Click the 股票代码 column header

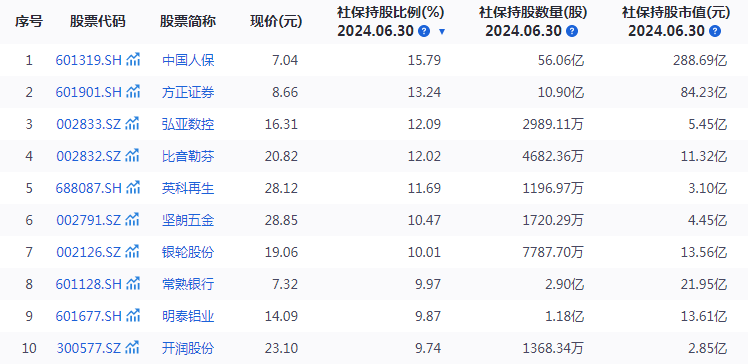98,21
